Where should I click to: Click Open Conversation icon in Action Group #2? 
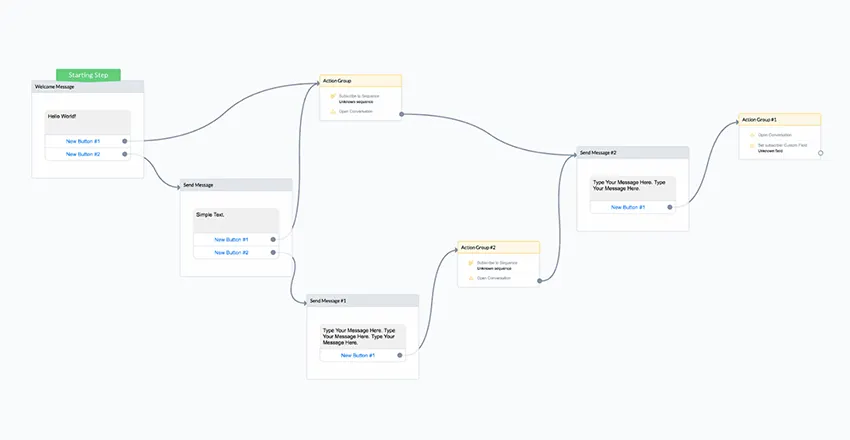tap(470, 278)
